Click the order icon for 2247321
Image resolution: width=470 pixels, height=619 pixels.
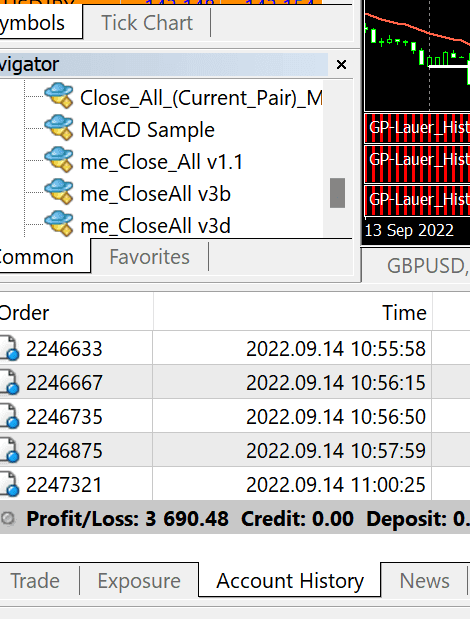tap(9, 484)
